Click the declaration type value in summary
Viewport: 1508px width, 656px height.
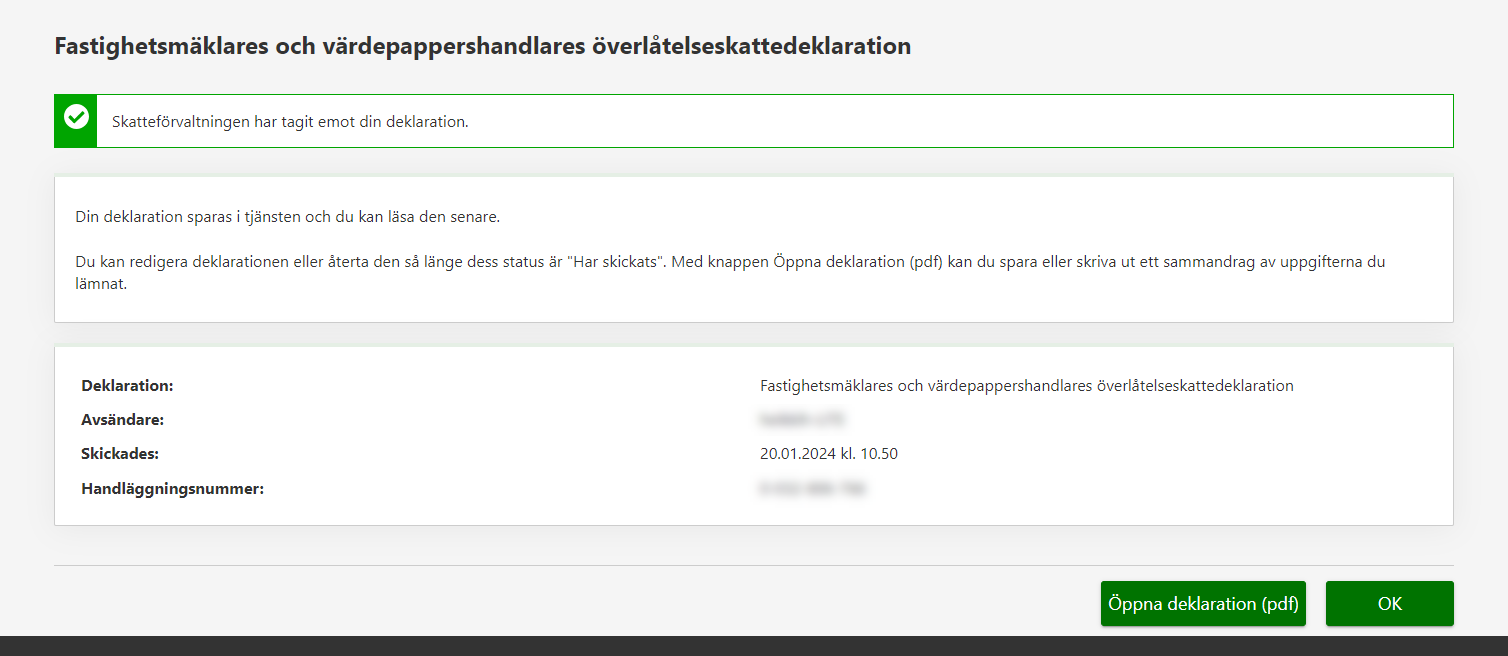1026,386
